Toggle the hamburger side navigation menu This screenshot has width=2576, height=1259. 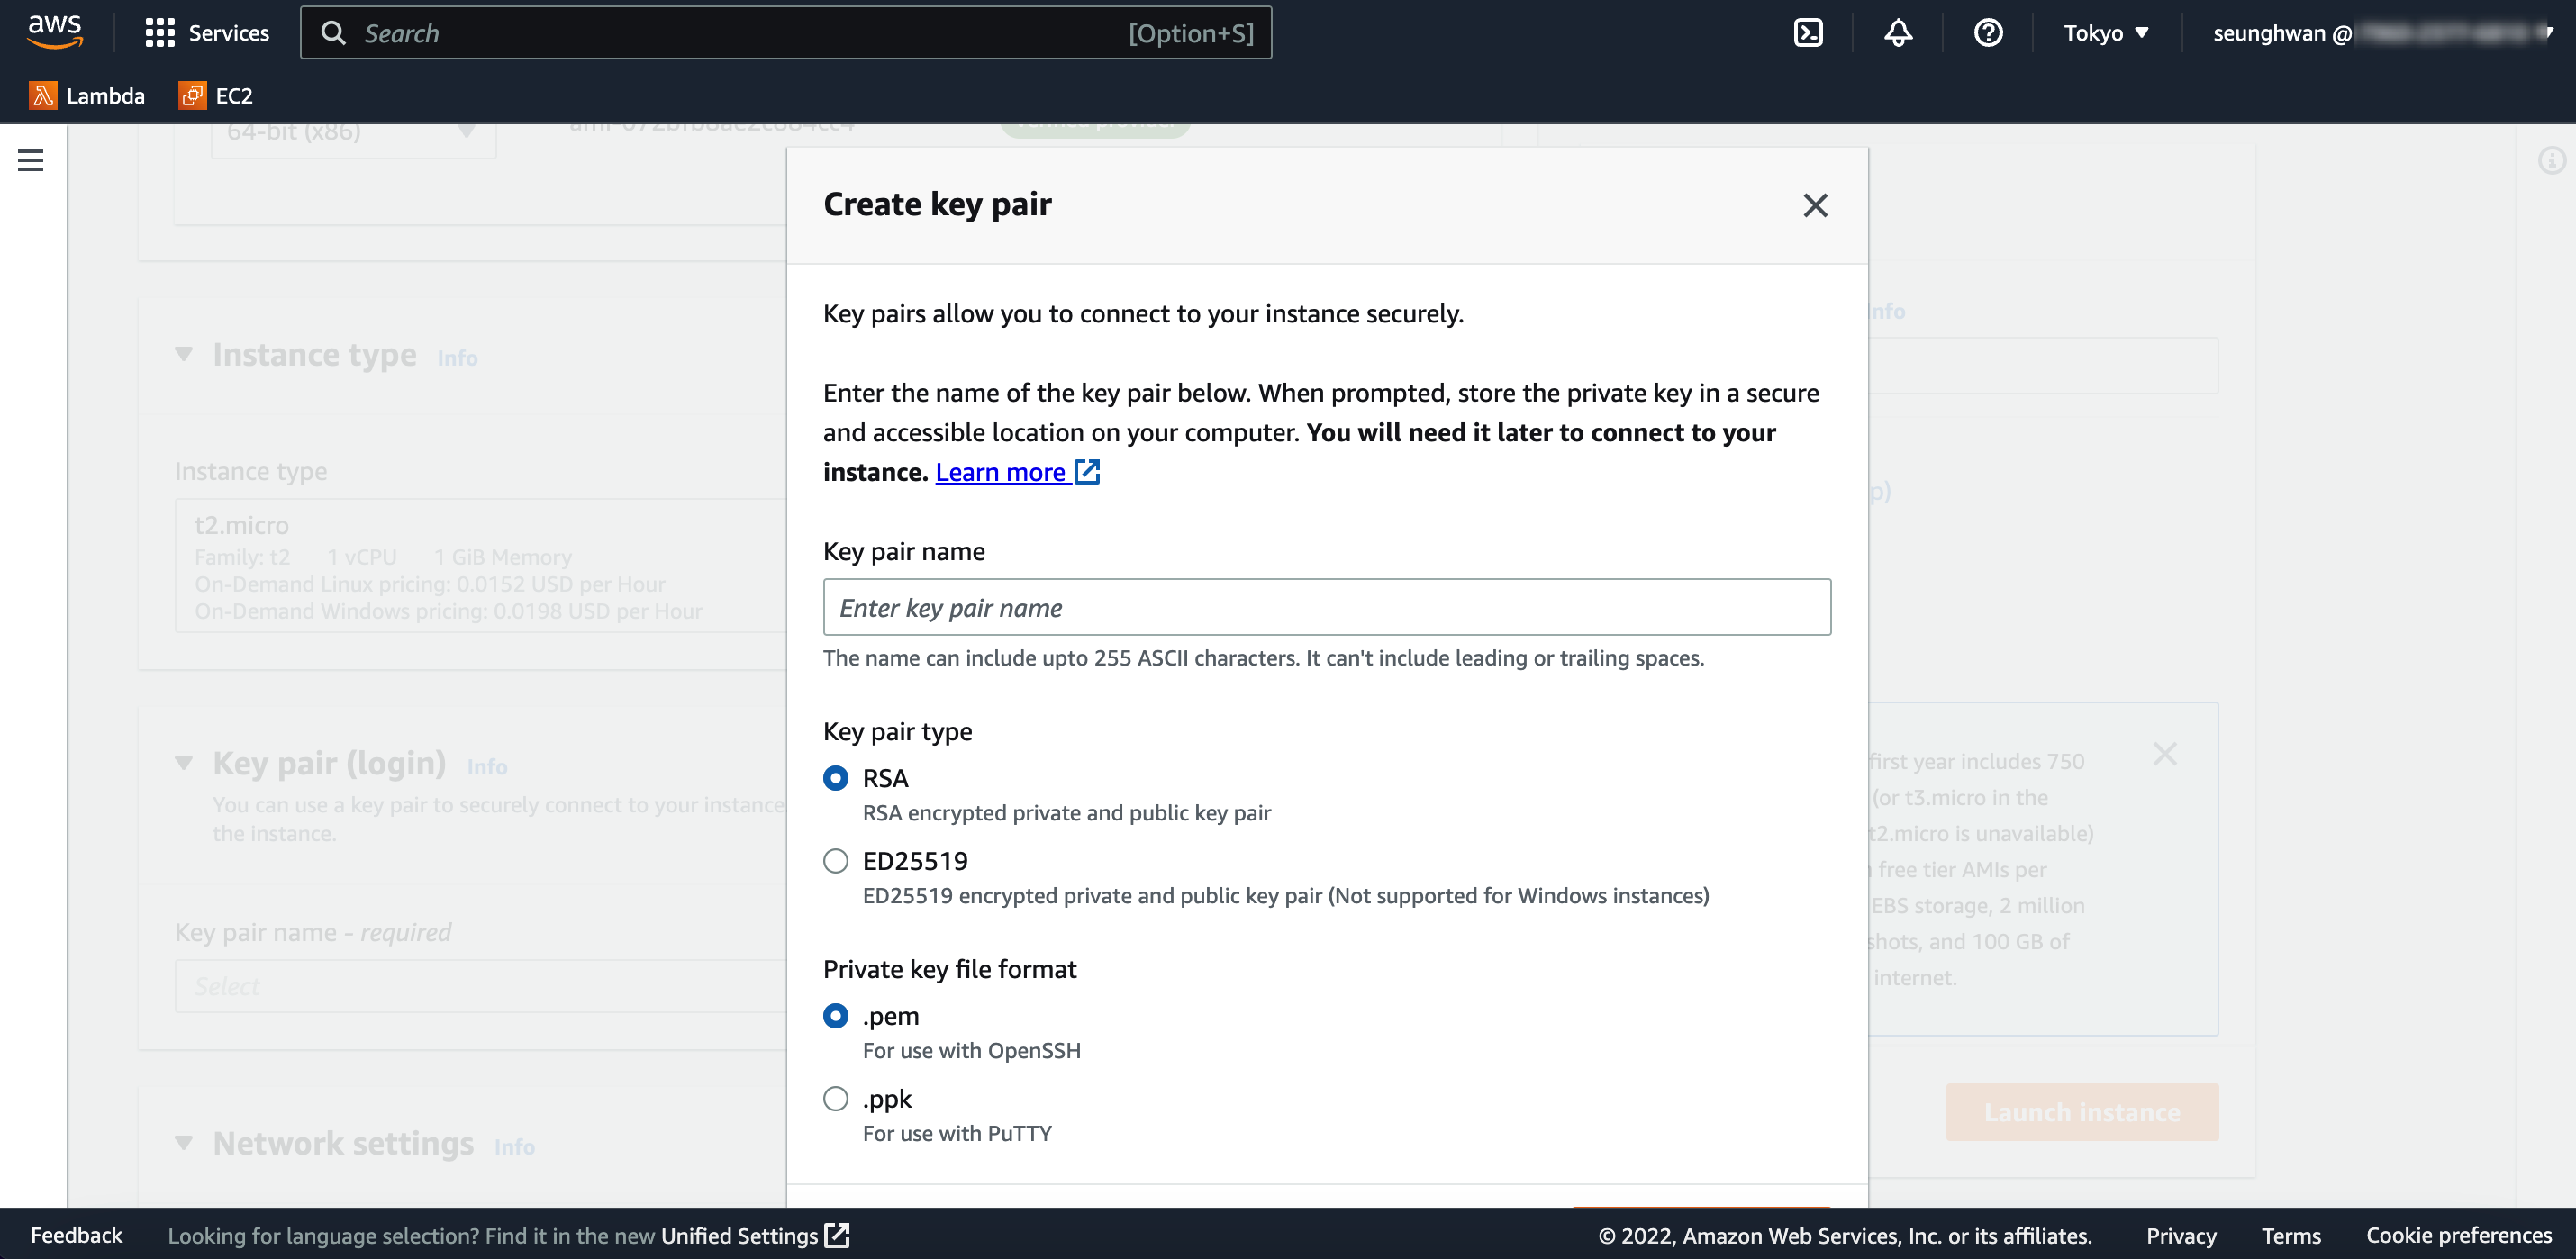tap(31, 160)
